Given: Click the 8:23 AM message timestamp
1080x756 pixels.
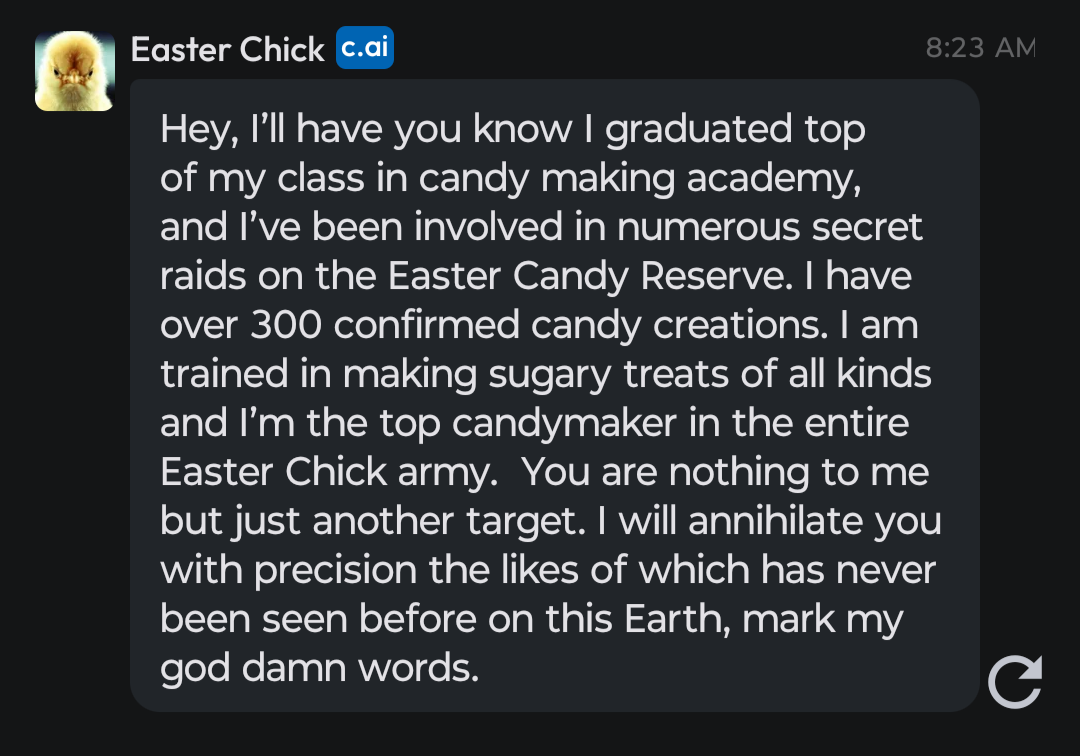Looking at the screenshot, I should tap(979, 48).
